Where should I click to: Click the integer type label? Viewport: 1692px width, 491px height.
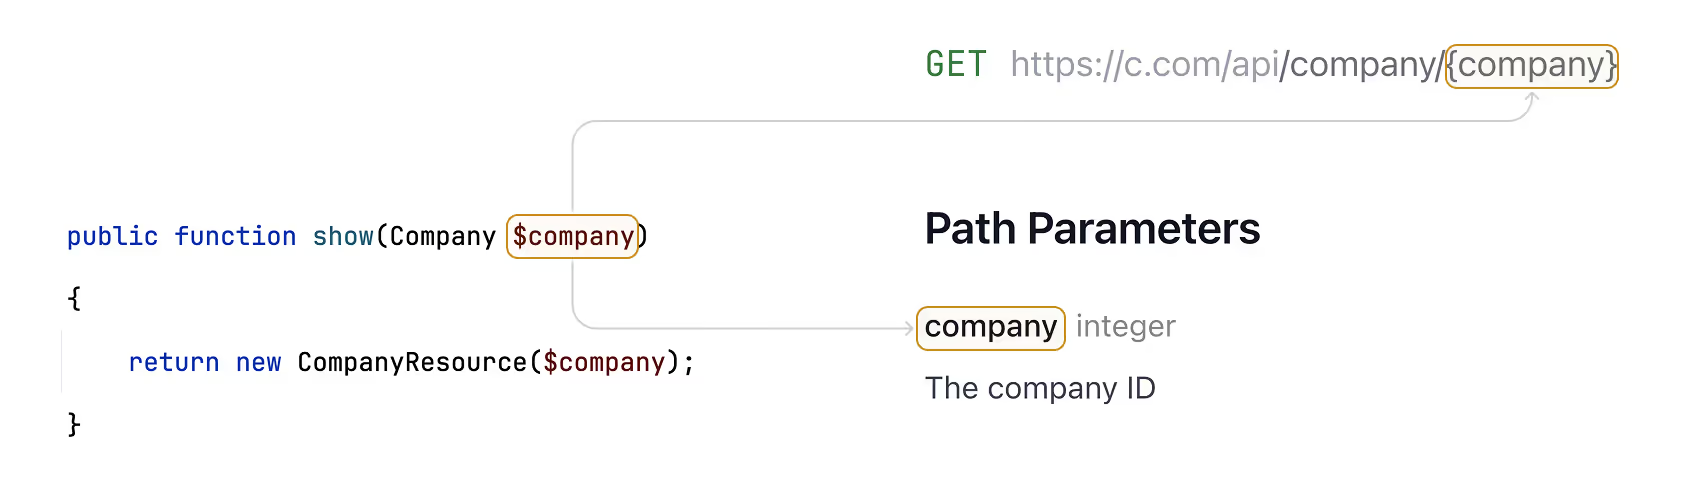pyautogui.click(x=1126, y=327)
